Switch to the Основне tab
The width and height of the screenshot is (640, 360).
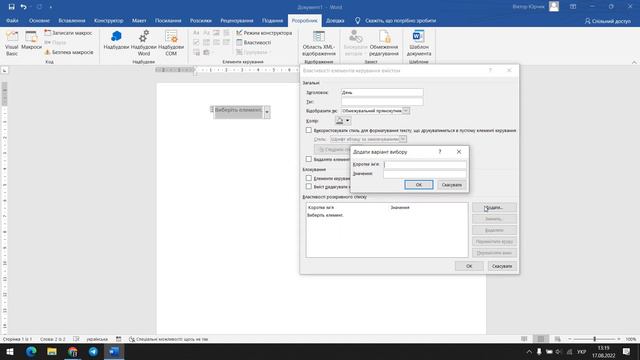[x=39, y=20]
